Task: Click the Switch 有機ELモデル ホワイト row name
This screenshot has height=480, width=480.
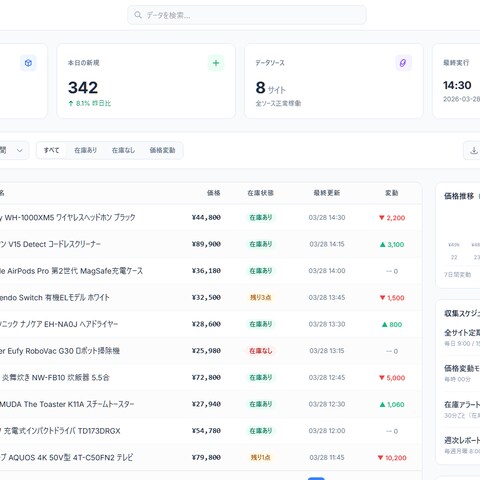Action: [55, 298]
